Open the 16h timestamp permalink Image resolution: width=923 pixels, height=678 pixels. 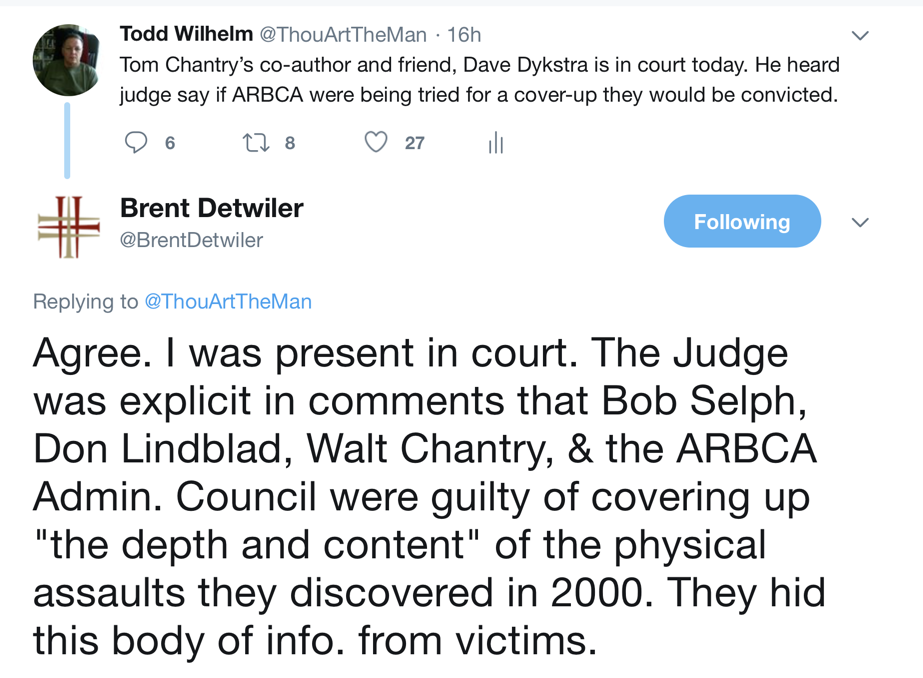coord(464,35)
